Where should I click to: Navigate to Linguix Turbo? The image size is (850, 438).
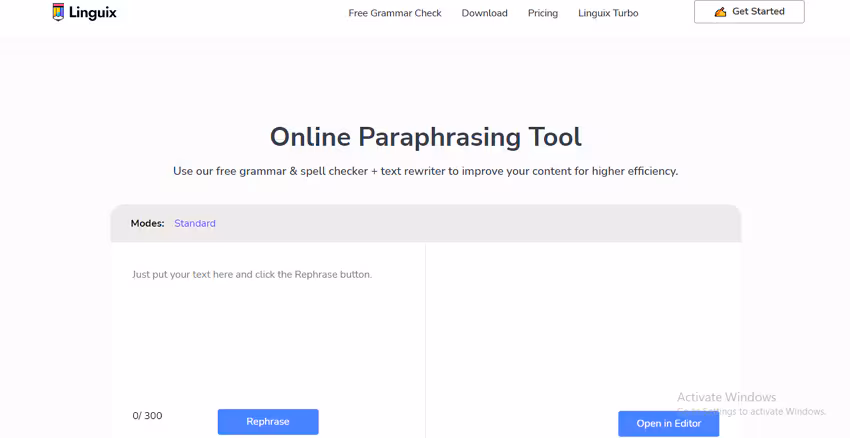pyautogui.click(x=608, y=13)
